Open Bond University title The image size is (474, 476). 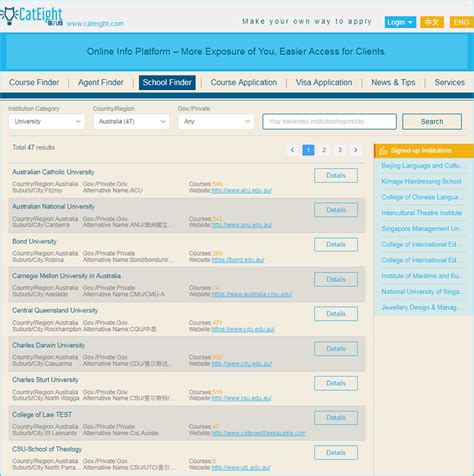coord(34,241)
